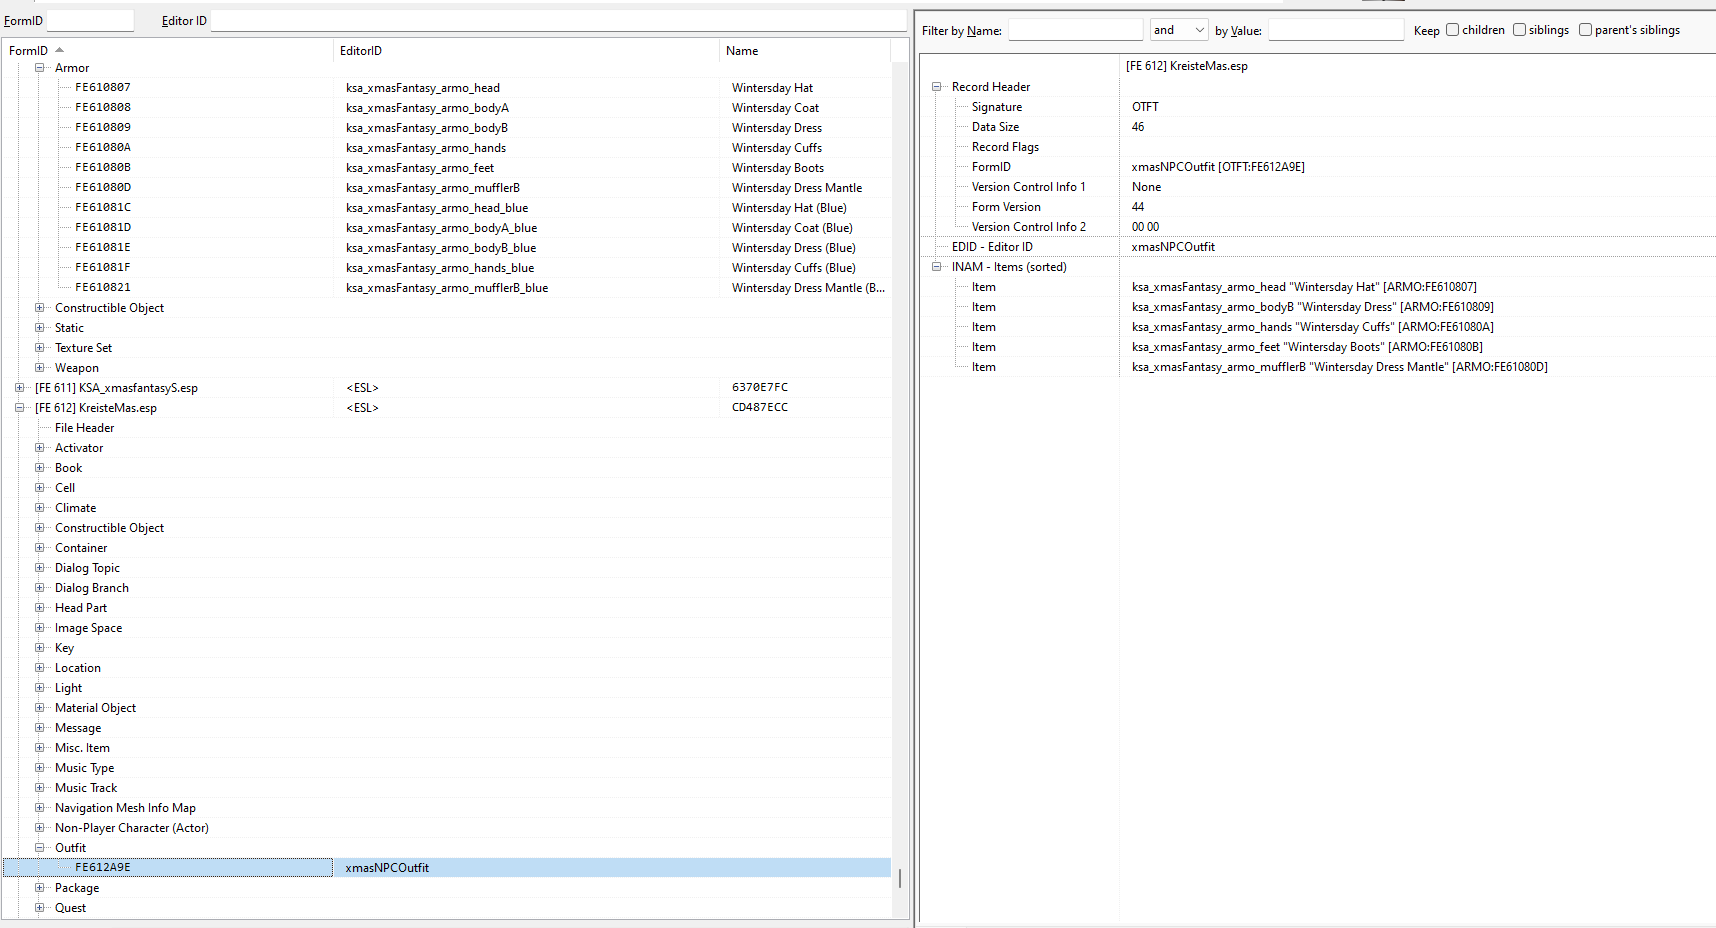Click the Record Flags row
1716x928 pixels.
[x=1318, y=147]
